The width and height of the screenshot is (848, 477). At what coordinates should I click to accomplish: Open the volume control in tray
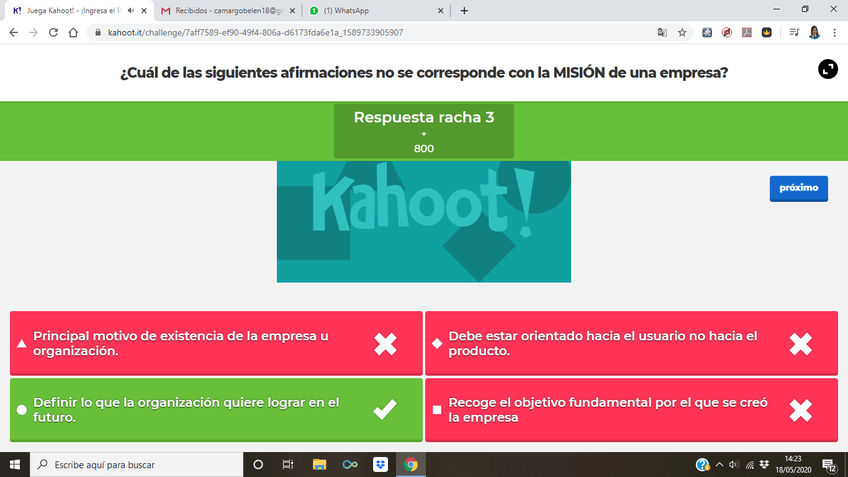pyautogui.click(x=734, y=465)
